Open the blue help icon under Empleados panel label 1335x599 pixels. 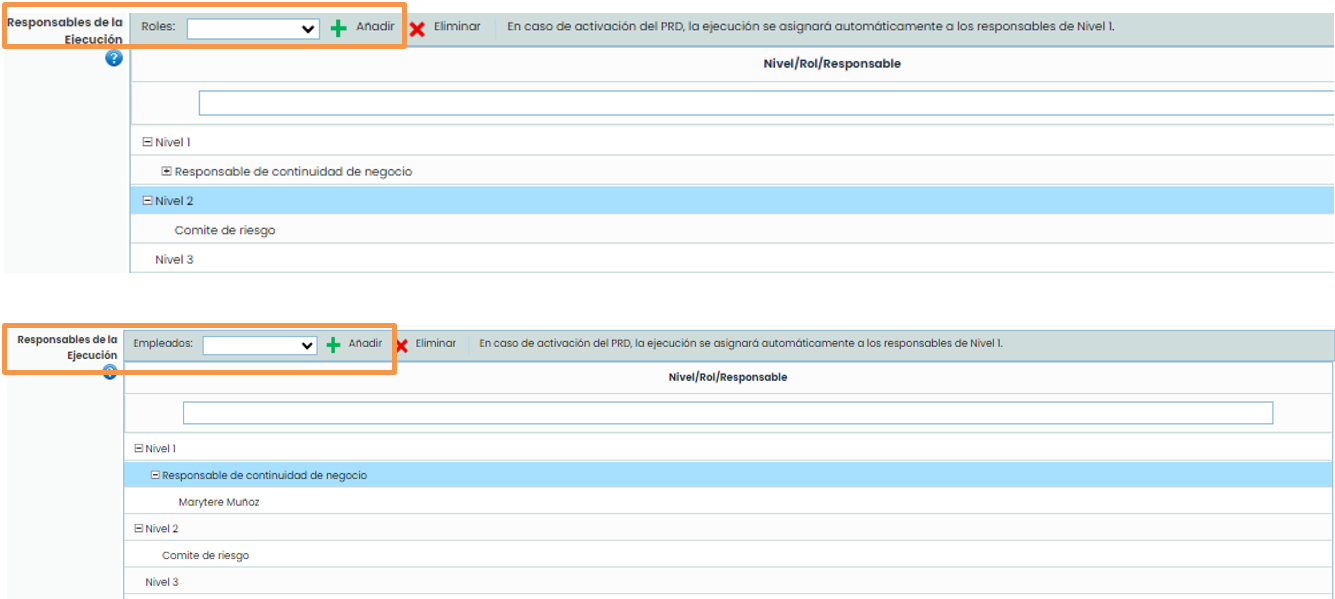(x=110, y=373)
